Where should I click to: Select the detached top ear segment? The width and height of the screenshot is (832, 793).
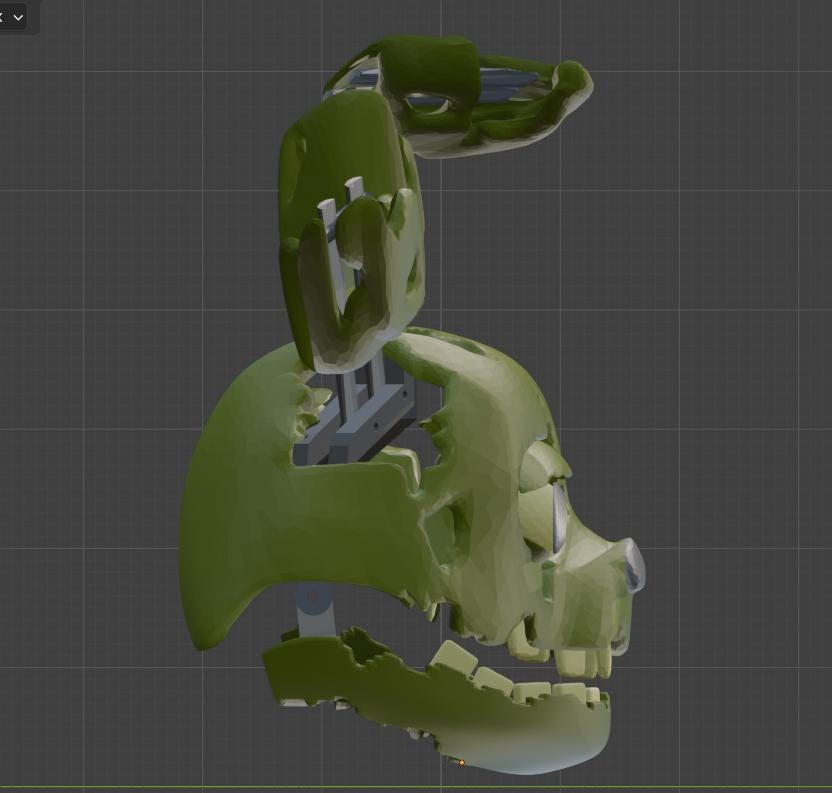pyautogui.click(x=459, y=96)
